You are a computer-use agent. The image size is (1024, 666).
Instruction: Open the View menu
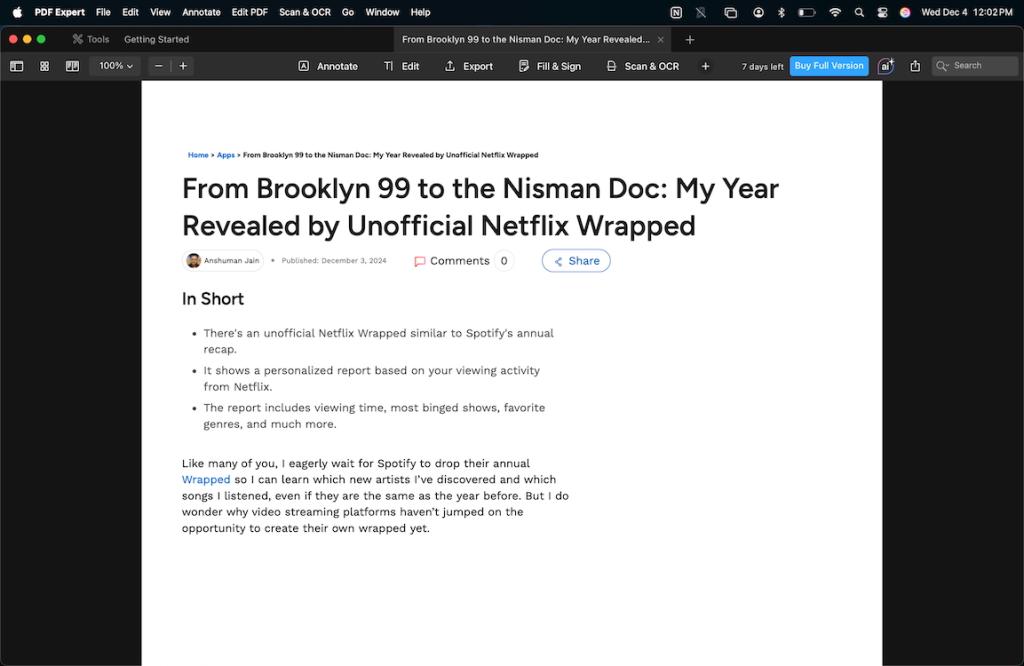160,12
